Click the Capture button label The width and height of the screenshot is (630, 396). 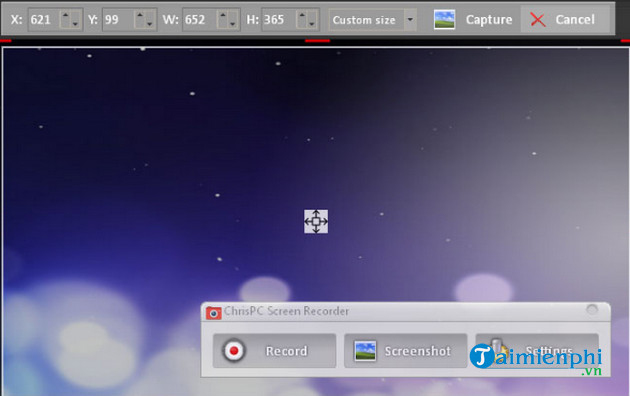(x=489, y=20)
